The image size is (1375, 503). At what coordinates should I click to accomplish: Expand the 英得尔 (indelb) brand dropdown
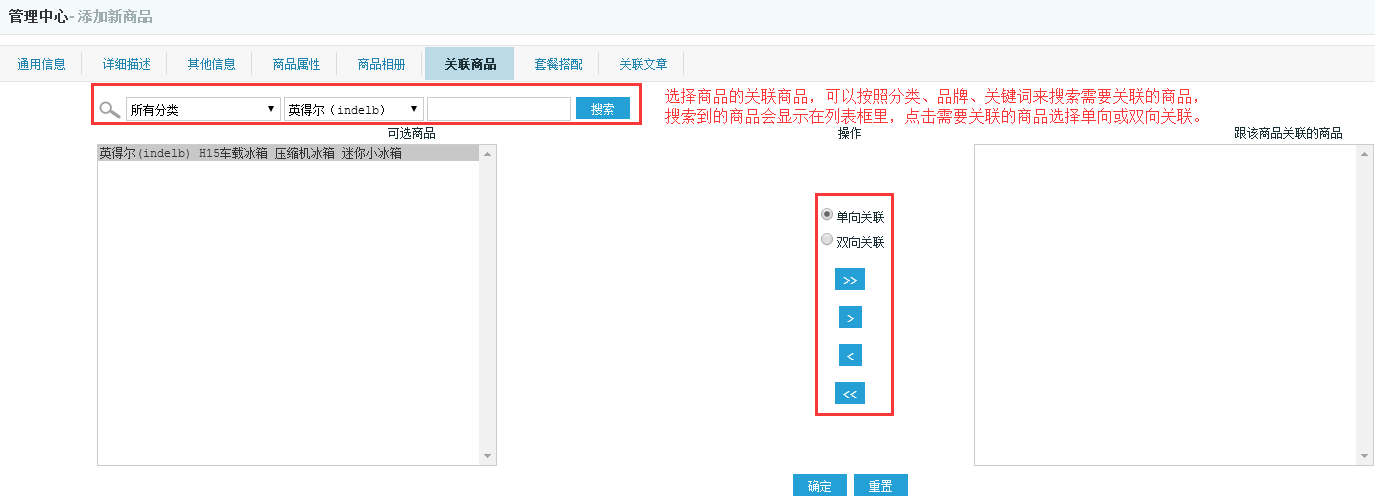click(353, 109)
